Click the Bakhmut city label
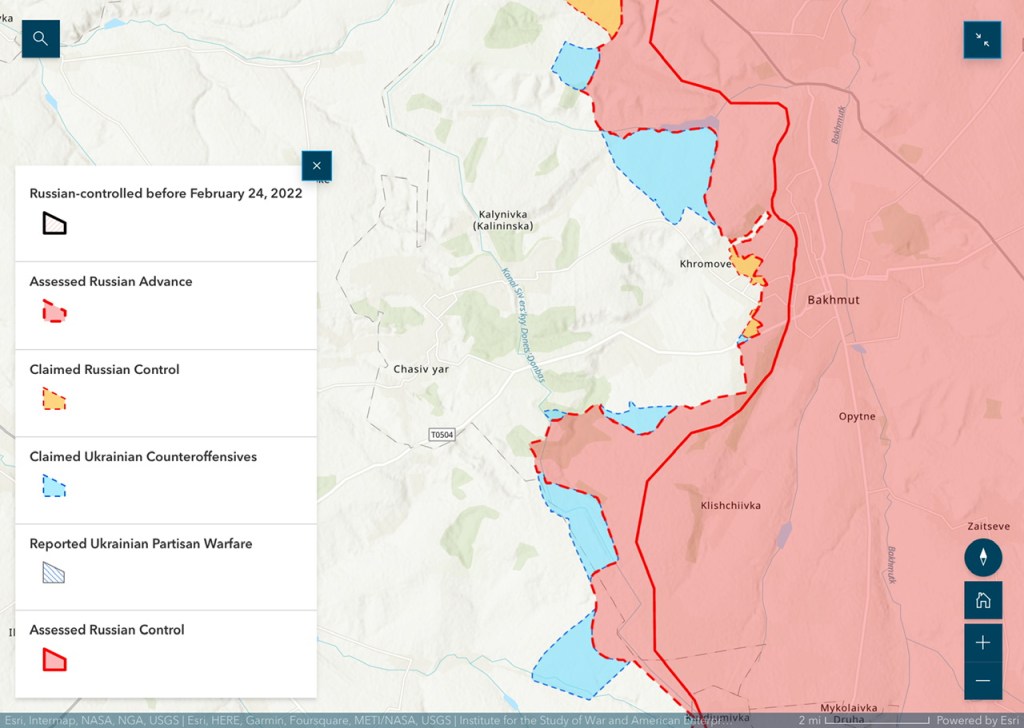1024x728 pixels. pyautogui.click(x=833, y=300)
